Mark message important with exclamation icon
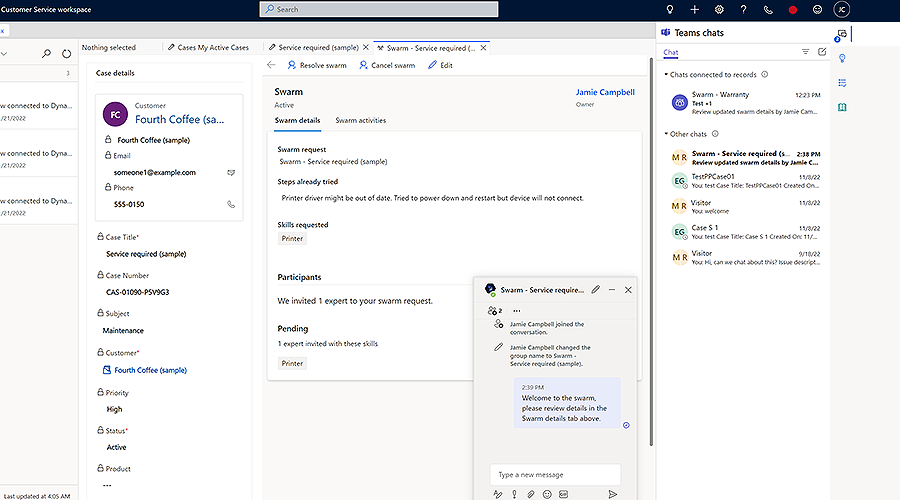This screenshot has height=500, width=900. [x=514, y=494]
